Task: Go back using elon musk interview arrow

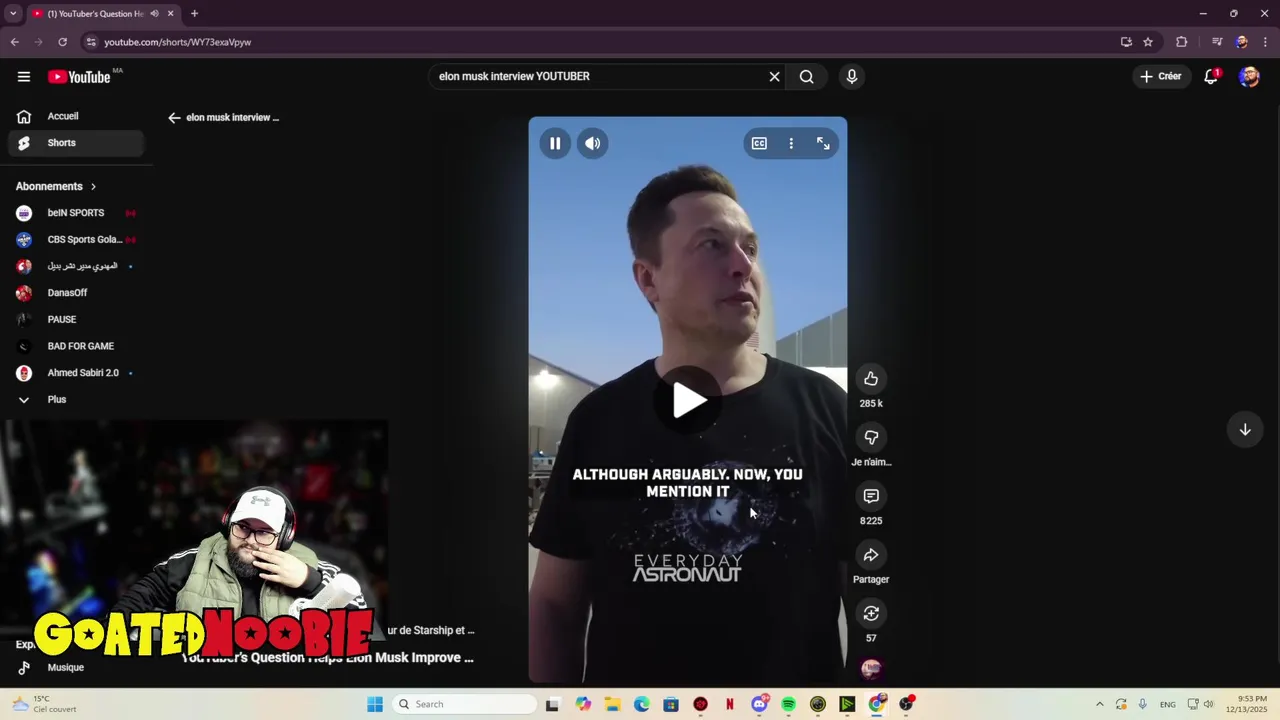Action: click(x=174, y=117)
